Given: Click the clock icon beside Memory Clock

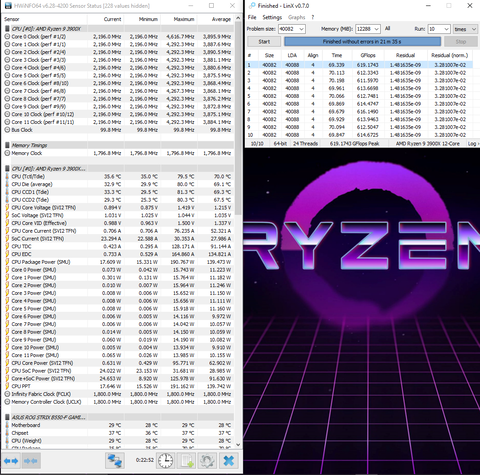Looking at the screenshot, I should point(7,153).
